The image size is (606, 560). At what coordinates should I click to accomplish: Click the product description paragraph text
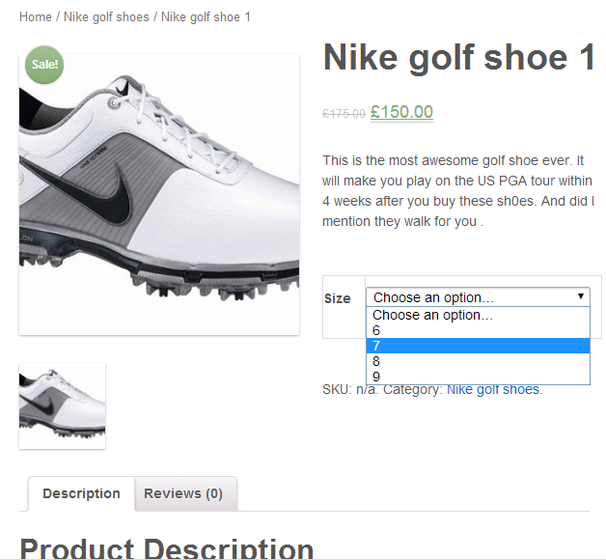(x=458, y=190)
